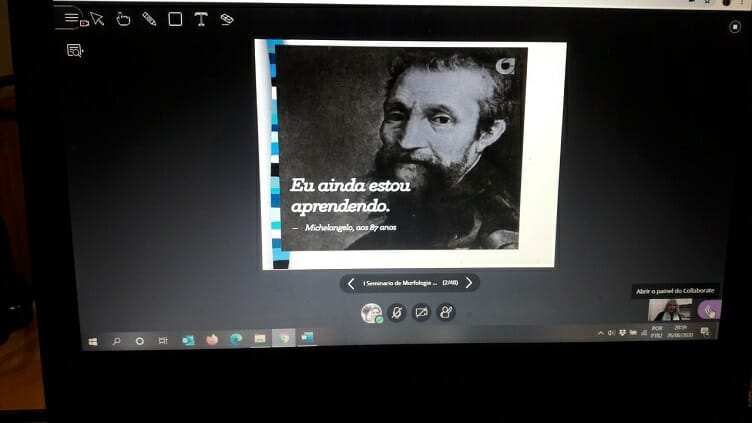Image resolution: width=752 pixels, height=423 pixels.
Task: Toggle the raise hand button
Action: [446, 313]
